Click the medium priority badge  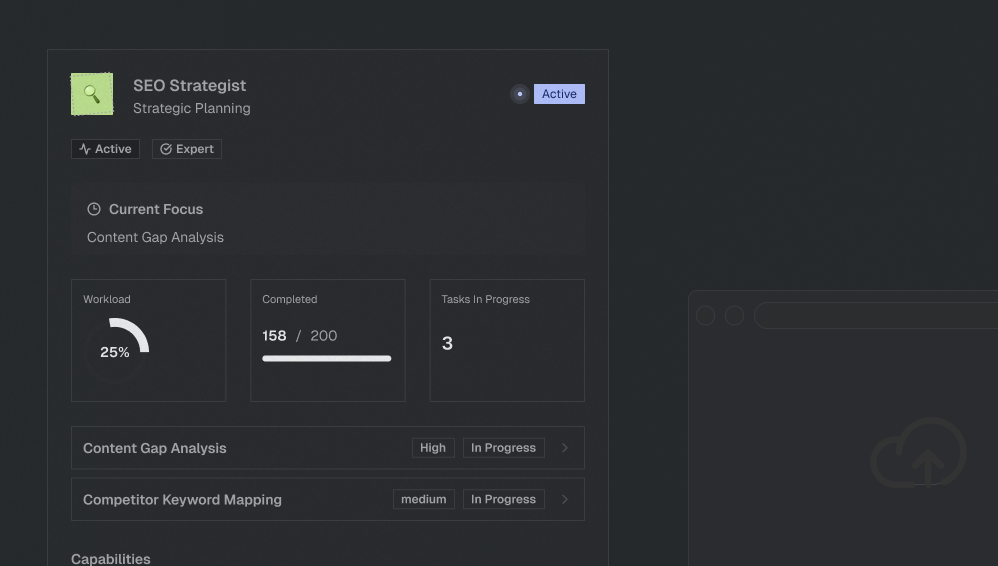click(x=424, y=499)
